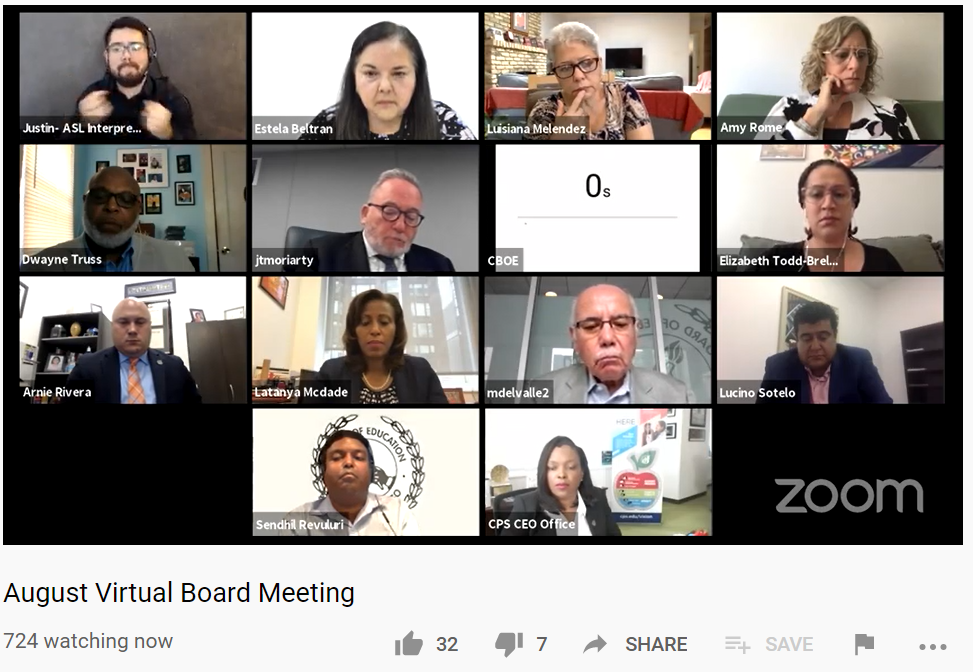The height and width of the screenshot is (672, 973).
Task: Open the three-dot more actions menu
Action: pyautogui.click(x=933, y=647)
